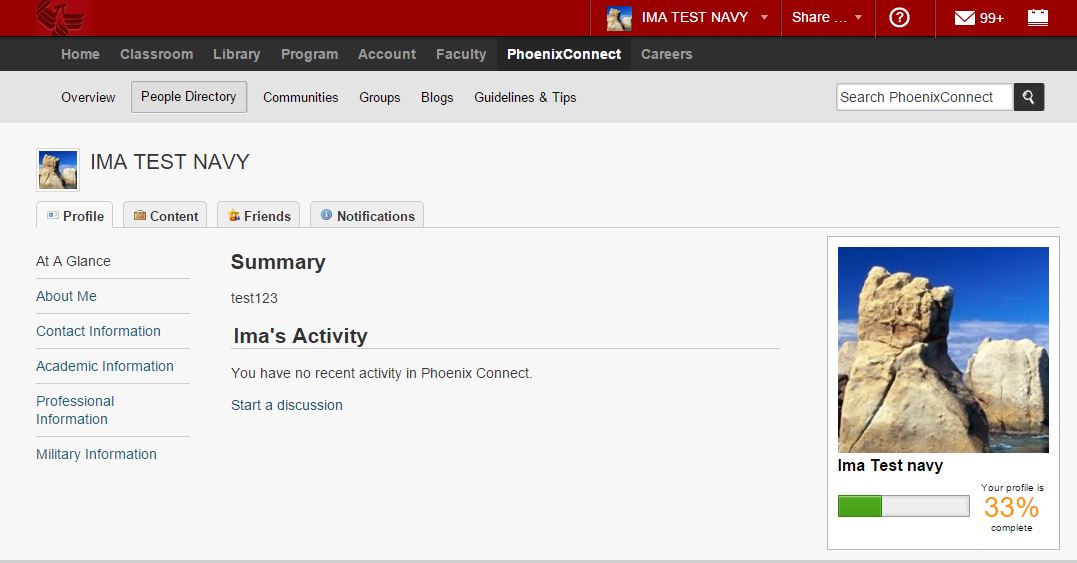Open Library in main navigation
The width and height of the screenshot is (1077, 563).
pyautogui.click(x=236, y=54)
